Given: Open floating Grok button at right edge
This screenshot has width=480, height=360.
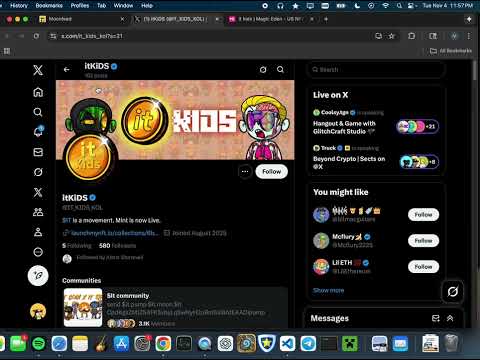Looking at the screenshot, I should click(x=452, y=292).
